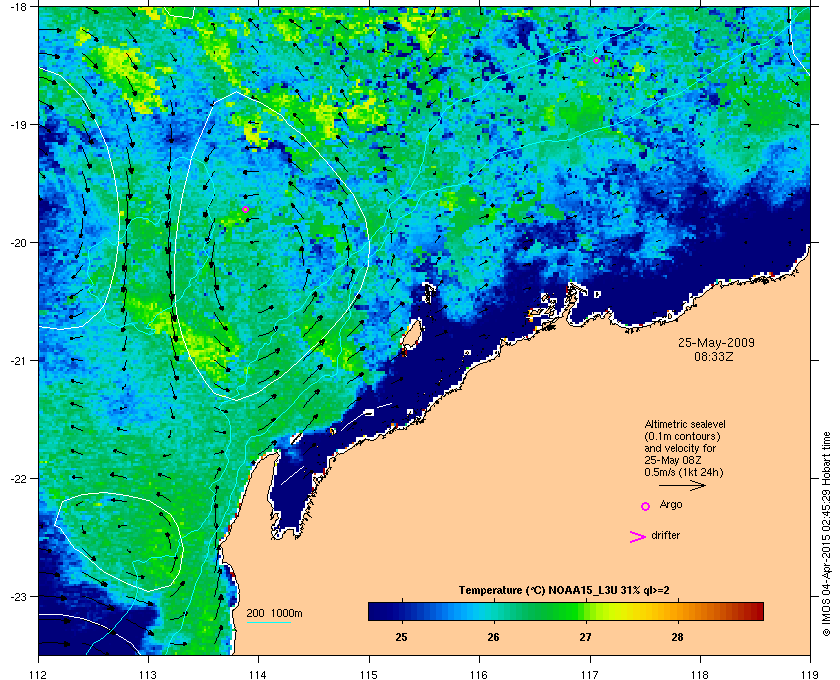The image size is (840, 680).
Task: Click the color bar tick label 26
Action: [x=493, y=637]
